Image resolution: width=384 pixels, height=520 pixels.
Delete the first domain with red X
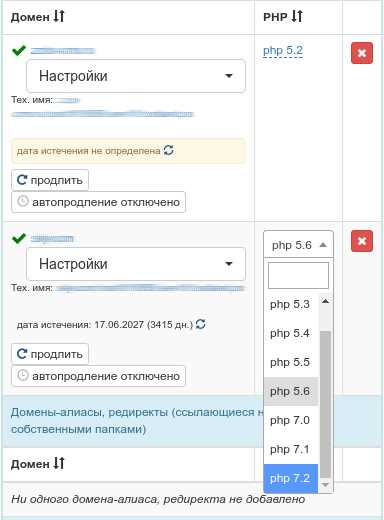tap(362, 53)
